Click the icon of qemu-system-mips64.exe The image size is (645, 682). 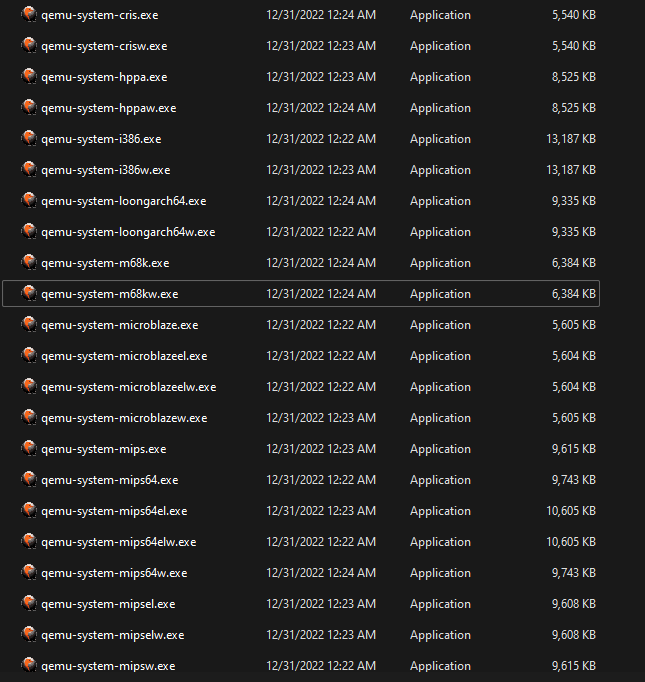click(x=29, y=479)
